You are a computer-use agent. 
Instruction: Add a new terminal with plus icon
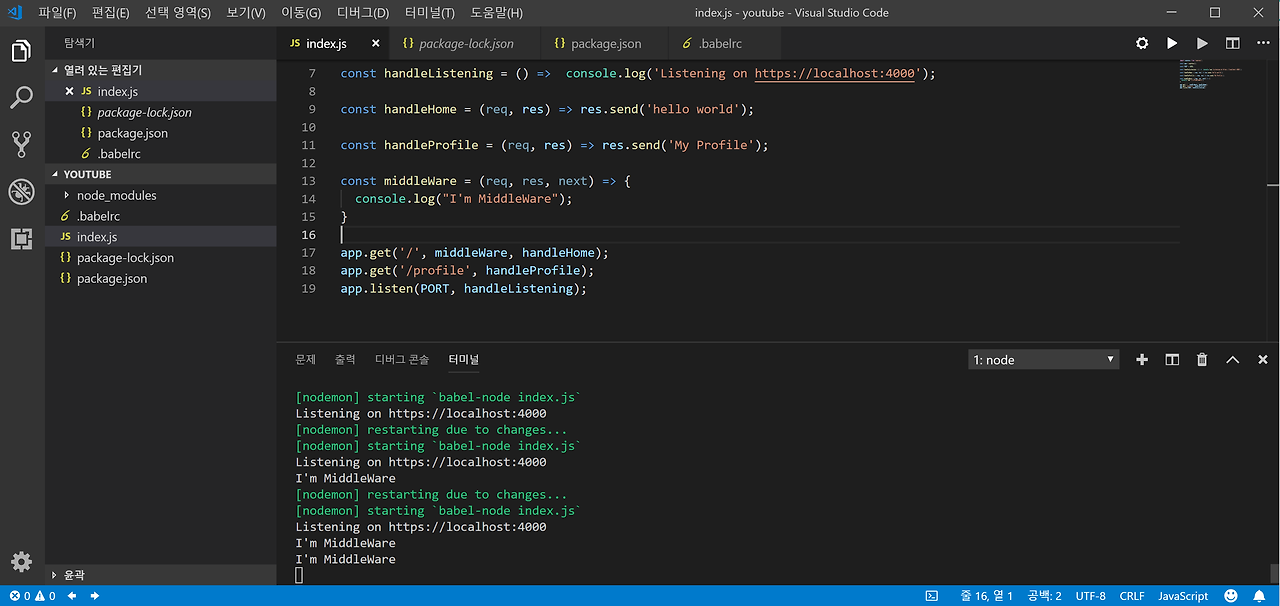[1142, 360]
